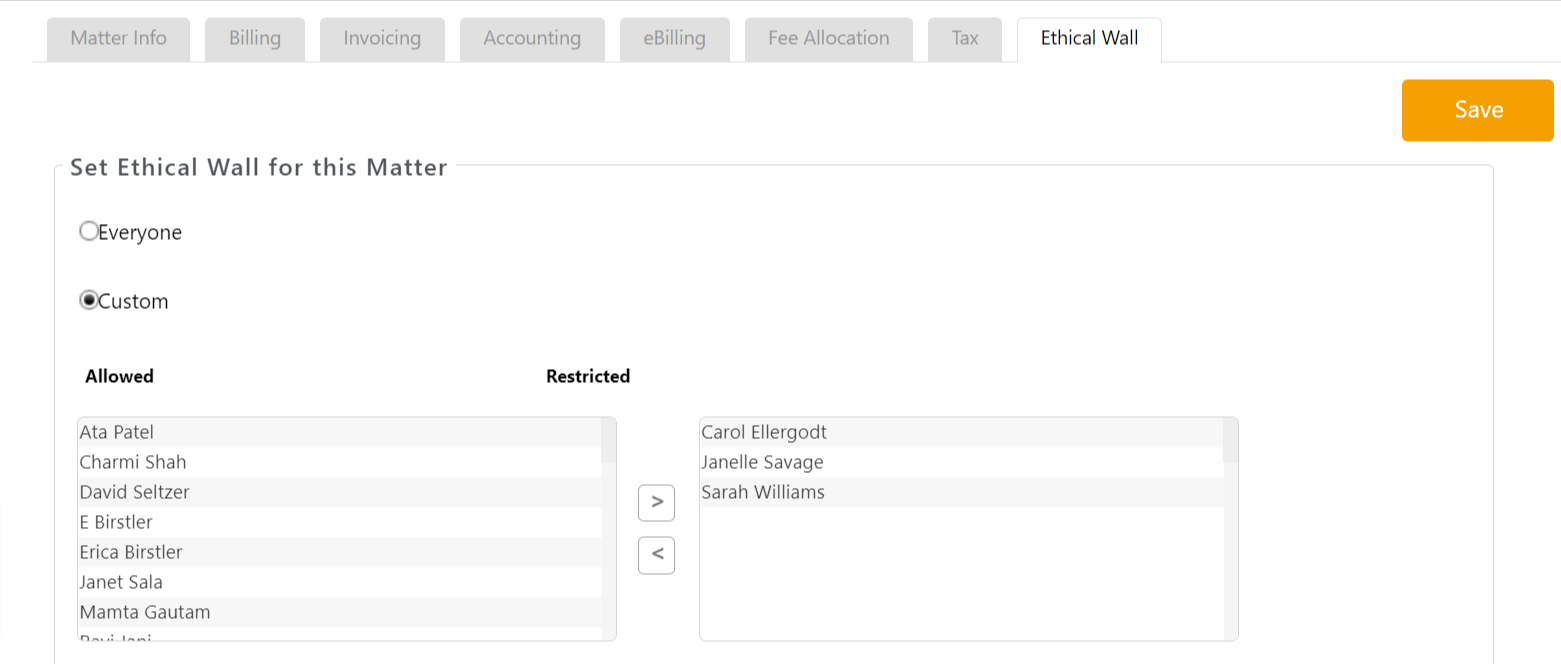Screen dimensions: 1561x664
Task: Select the Custom radio option
Action: pyautogui.click(x=89, y=301)
